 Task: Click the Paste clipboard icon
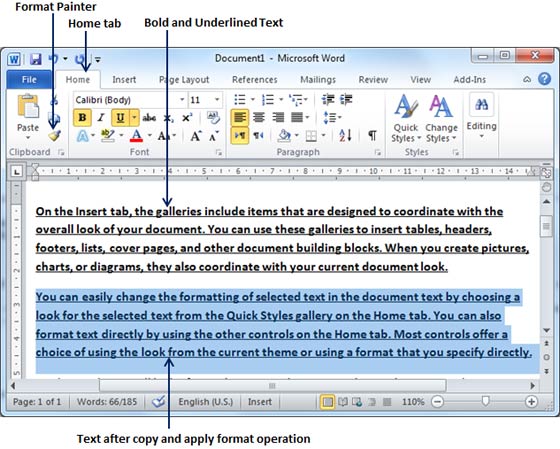pyautogui.click(x=28, y=106)
